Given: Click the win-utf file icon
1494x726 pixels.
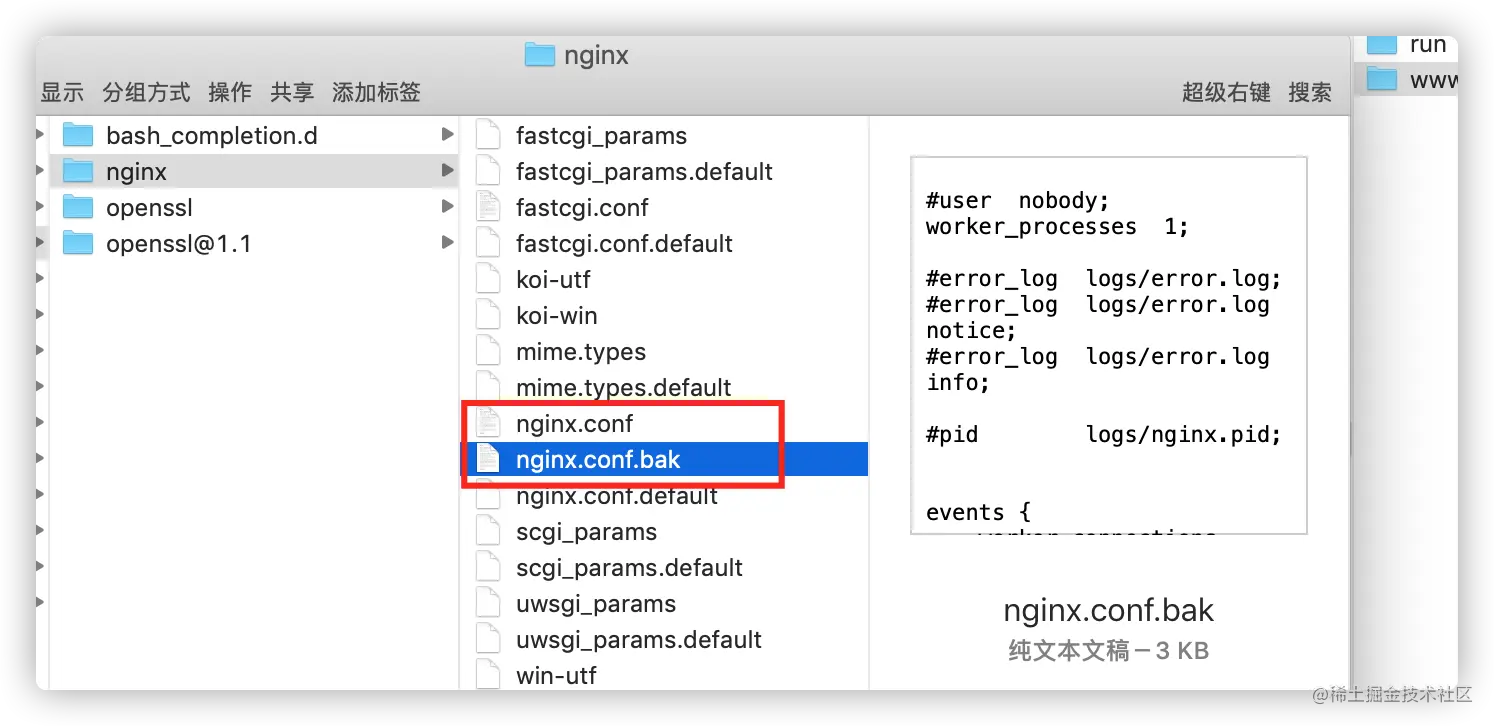Looking at the screenshot, I should pyautogui.click(x=487, y=674).
